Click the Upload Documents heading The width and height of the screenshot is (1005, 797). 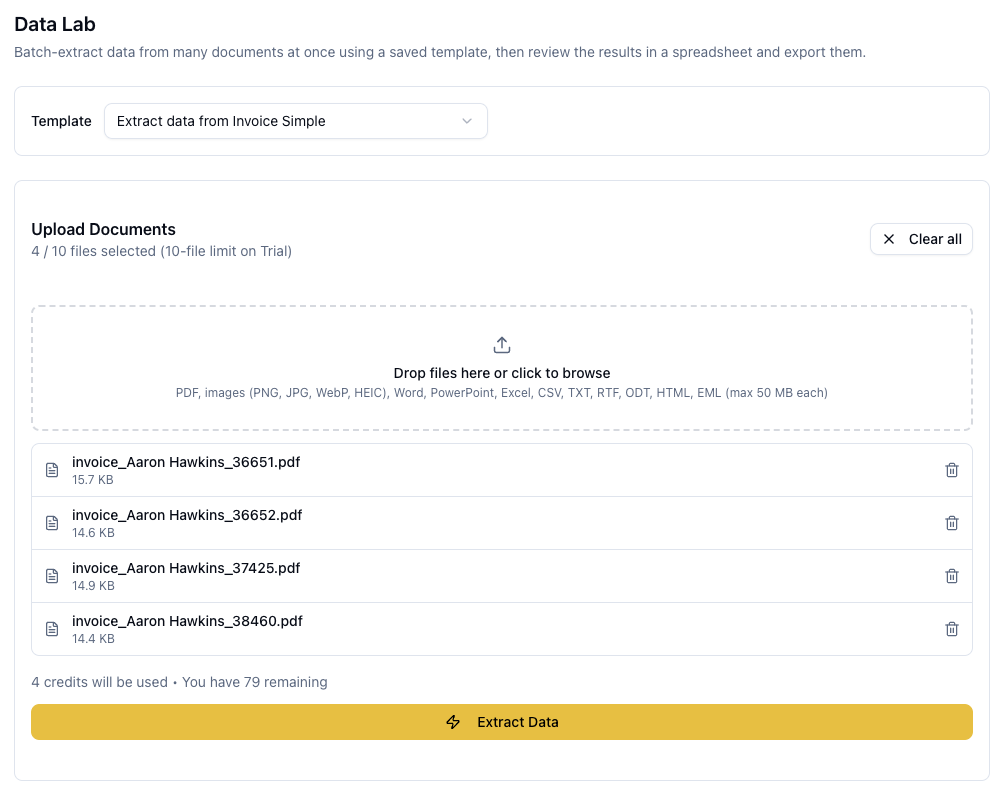point(103,230)
